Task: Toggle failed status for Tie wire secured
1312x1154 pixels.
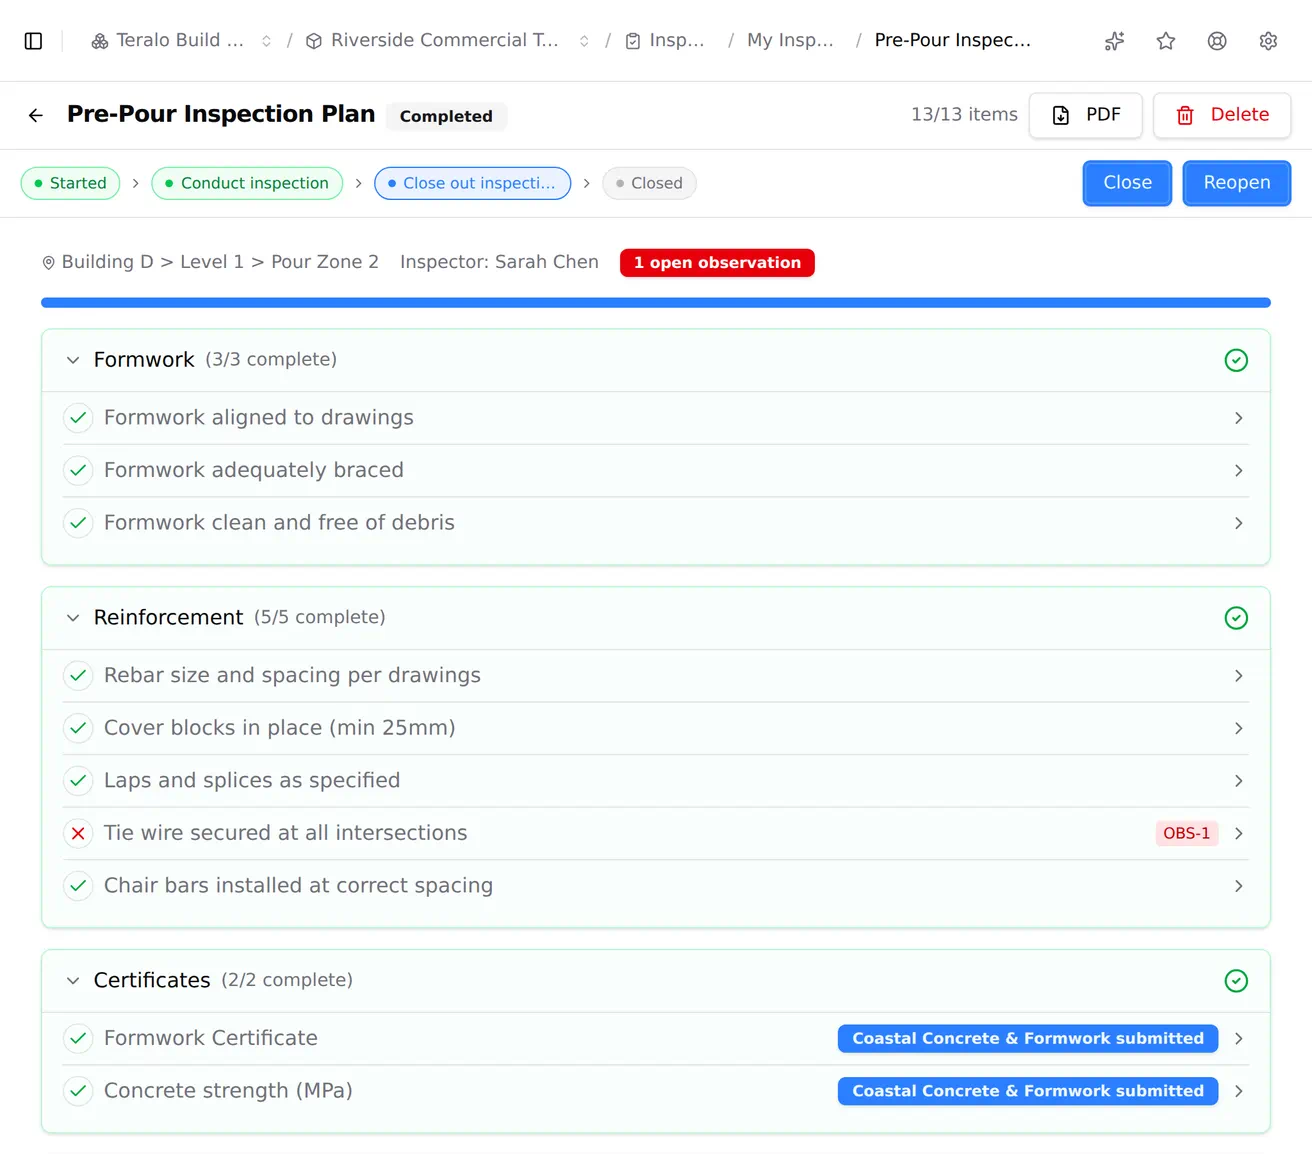Action: (x=78, y=833)
